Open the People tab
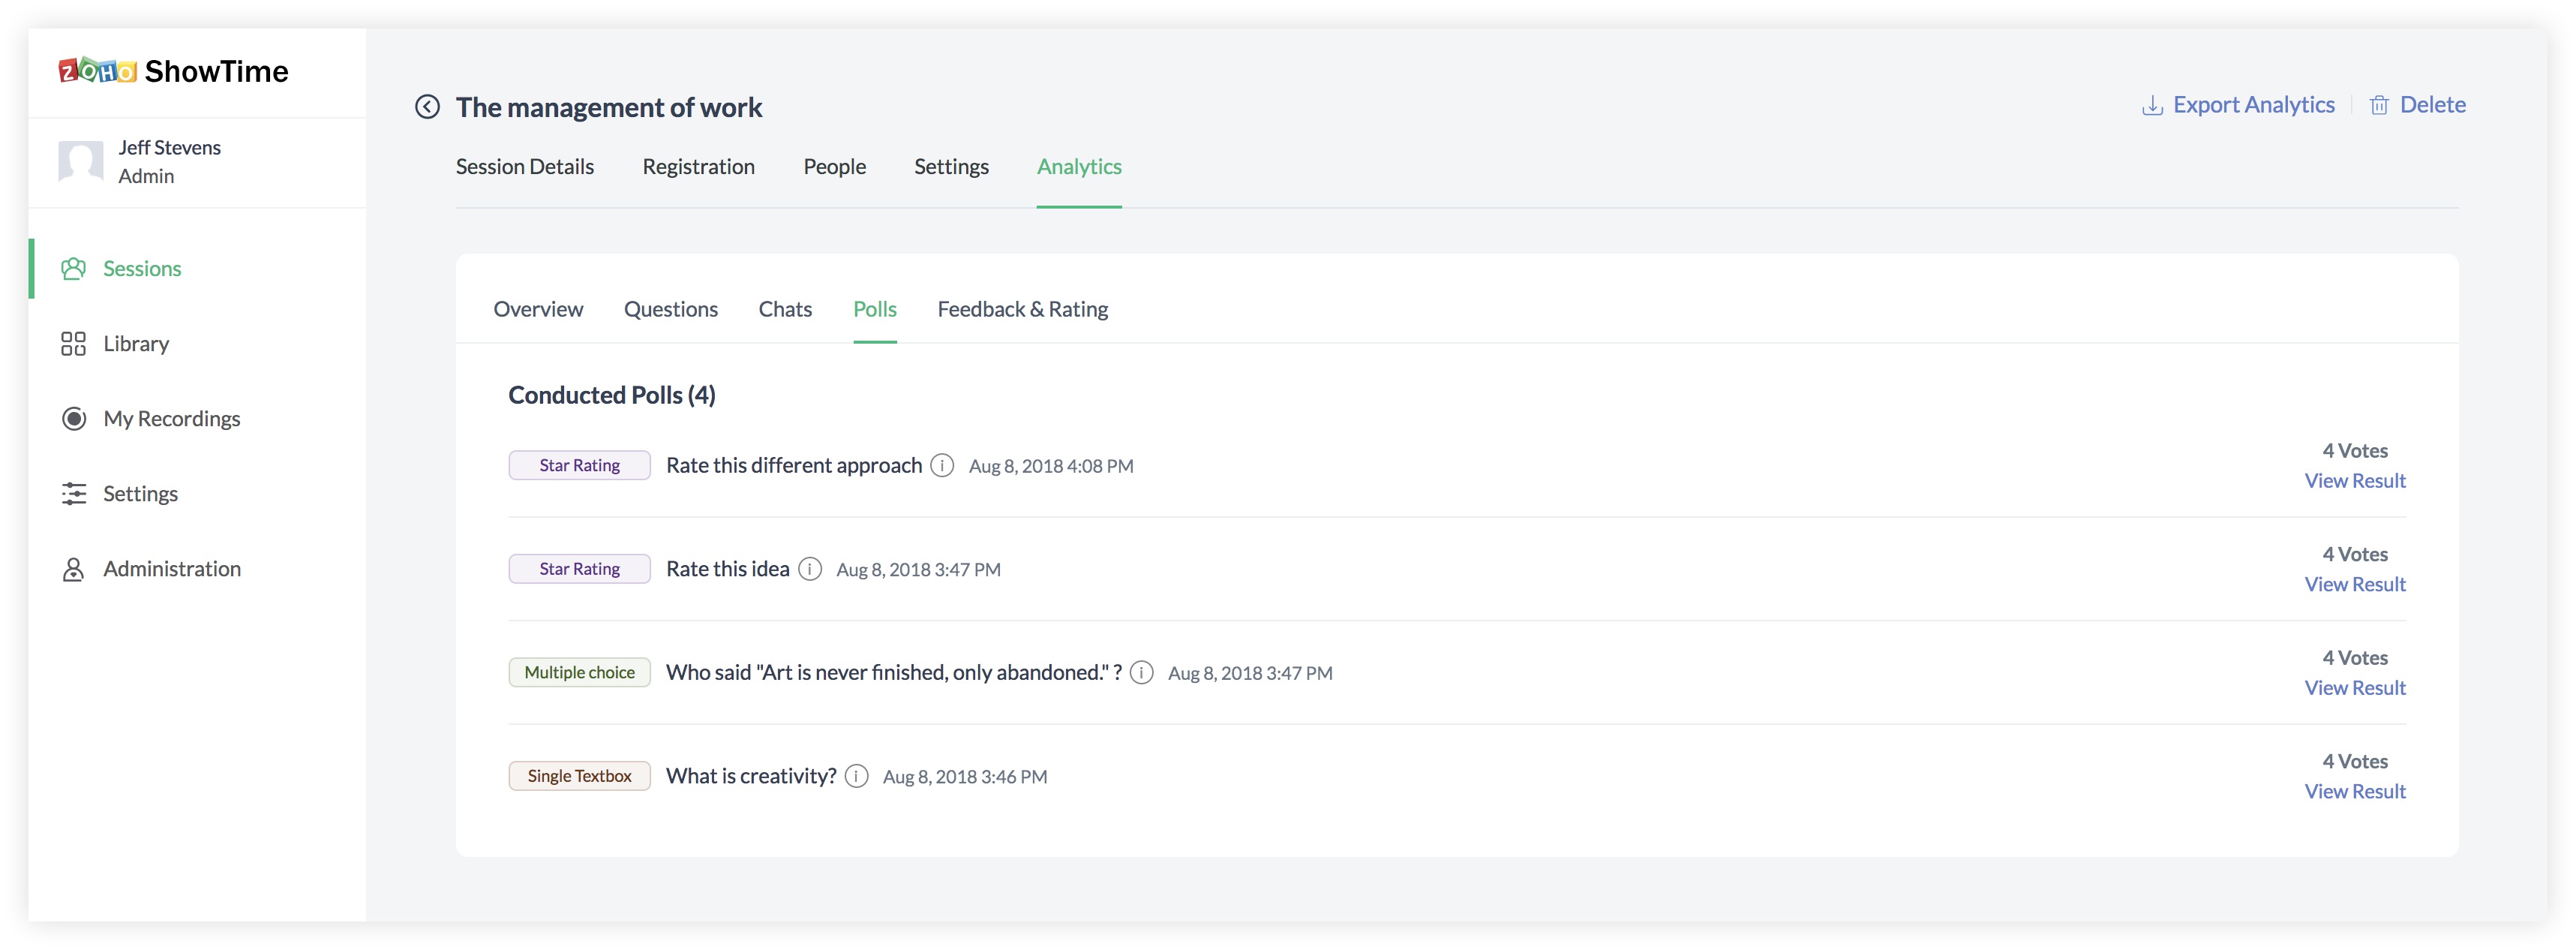The image size is (2576, 950). tap(834, 167)
